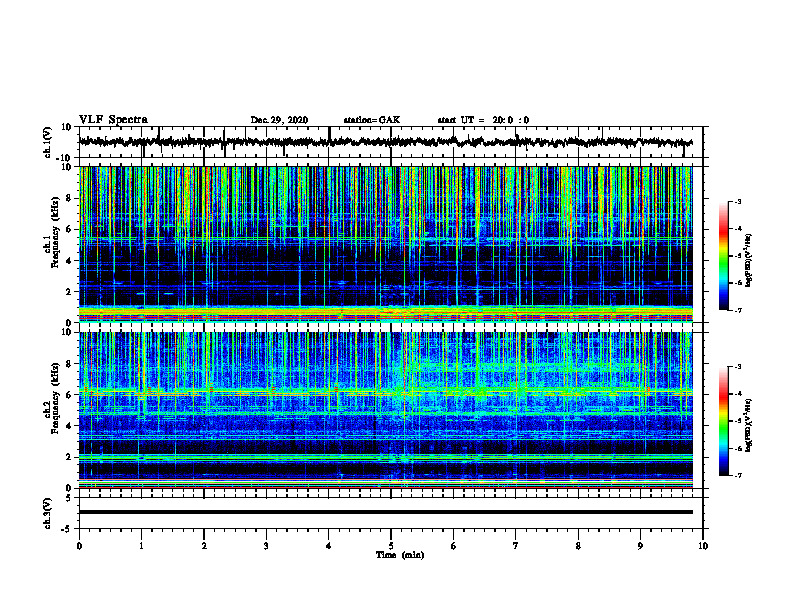Click the time axis tick "8"
The width and height of the screenshot is (792, 612).
(578, 546)
